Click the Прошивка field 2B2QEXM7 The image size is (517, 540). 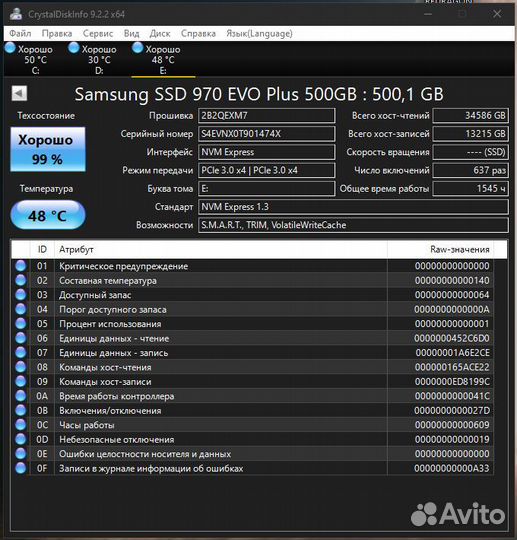click(267, 116)
